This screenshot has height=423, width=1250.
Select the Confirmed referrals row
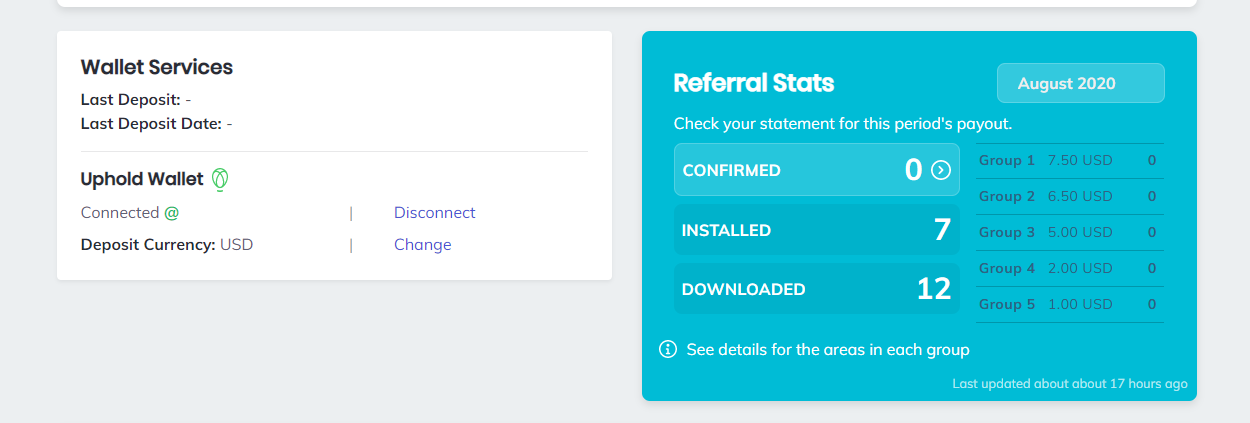[816, 170]
